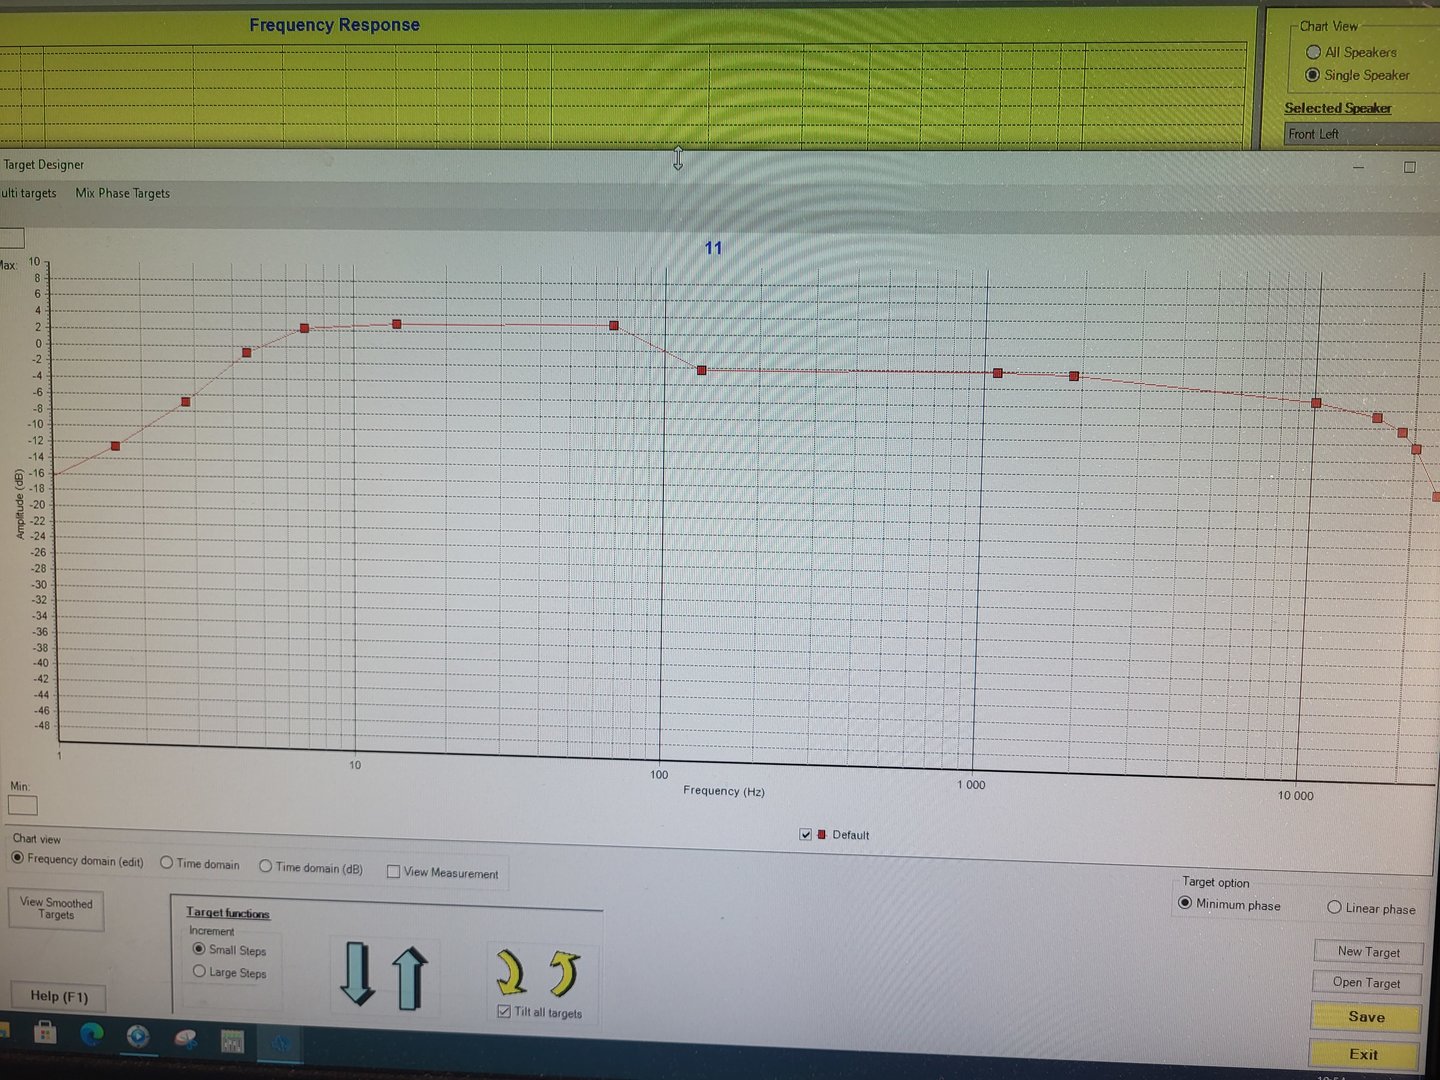Select the curve point at -7 dB on rising slope
Image resolution: width=1440 pixels, height=1080 pixels.
pyautogui.click(x=186, y=402)
